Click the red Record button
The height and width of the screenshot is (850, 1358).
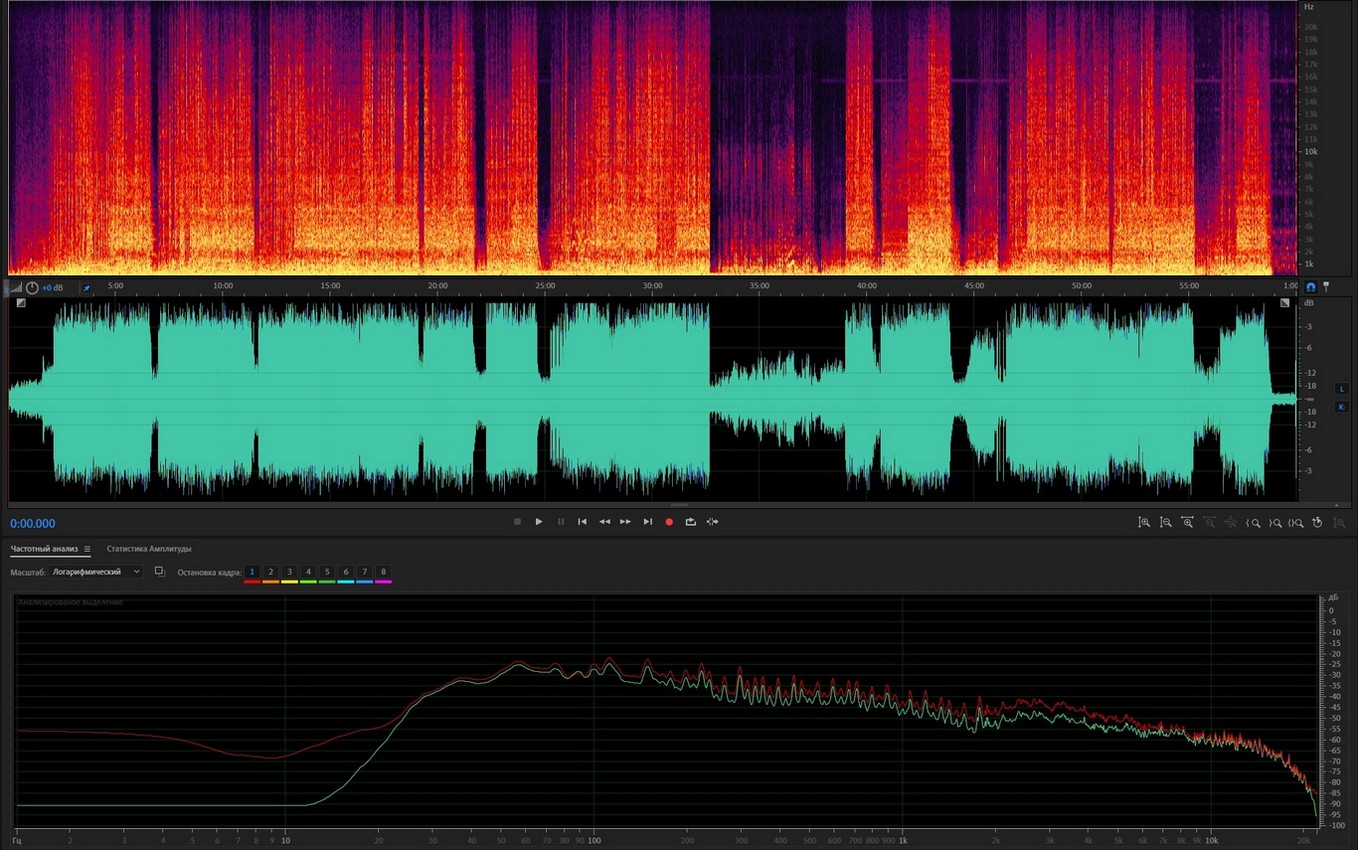click(x=669, y=522)
